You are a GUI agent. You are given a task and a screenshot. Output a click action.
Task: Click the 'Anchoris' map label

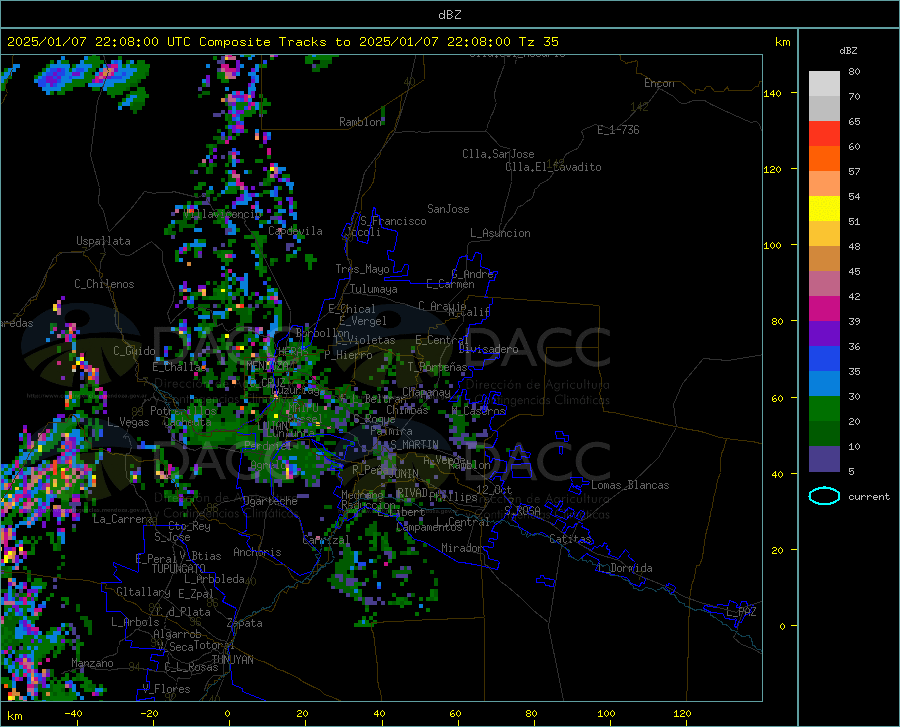[x=257, y=552]
